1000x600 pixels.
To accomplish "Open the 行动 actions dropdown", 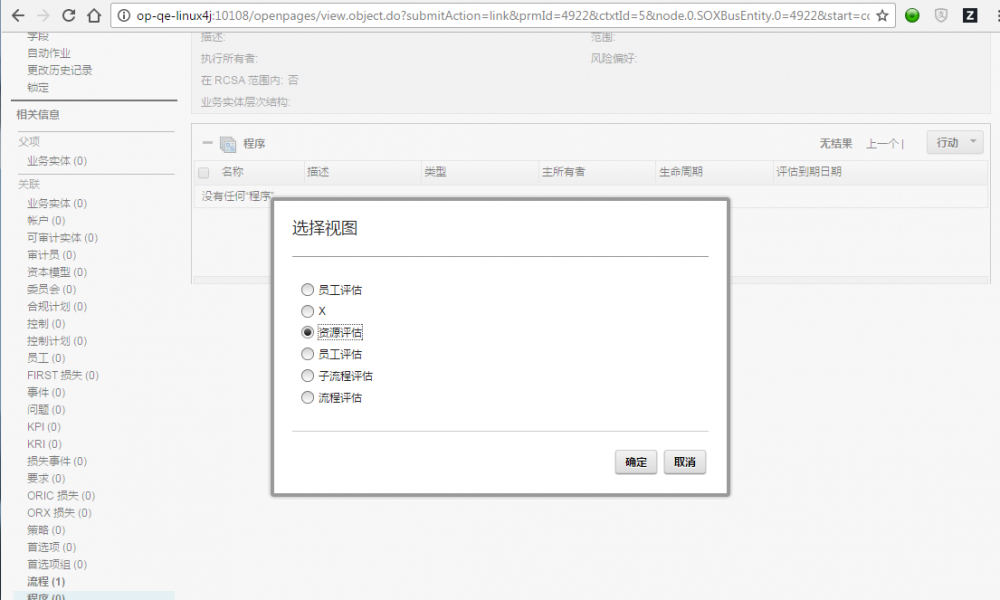I will (x=952, y=141).
